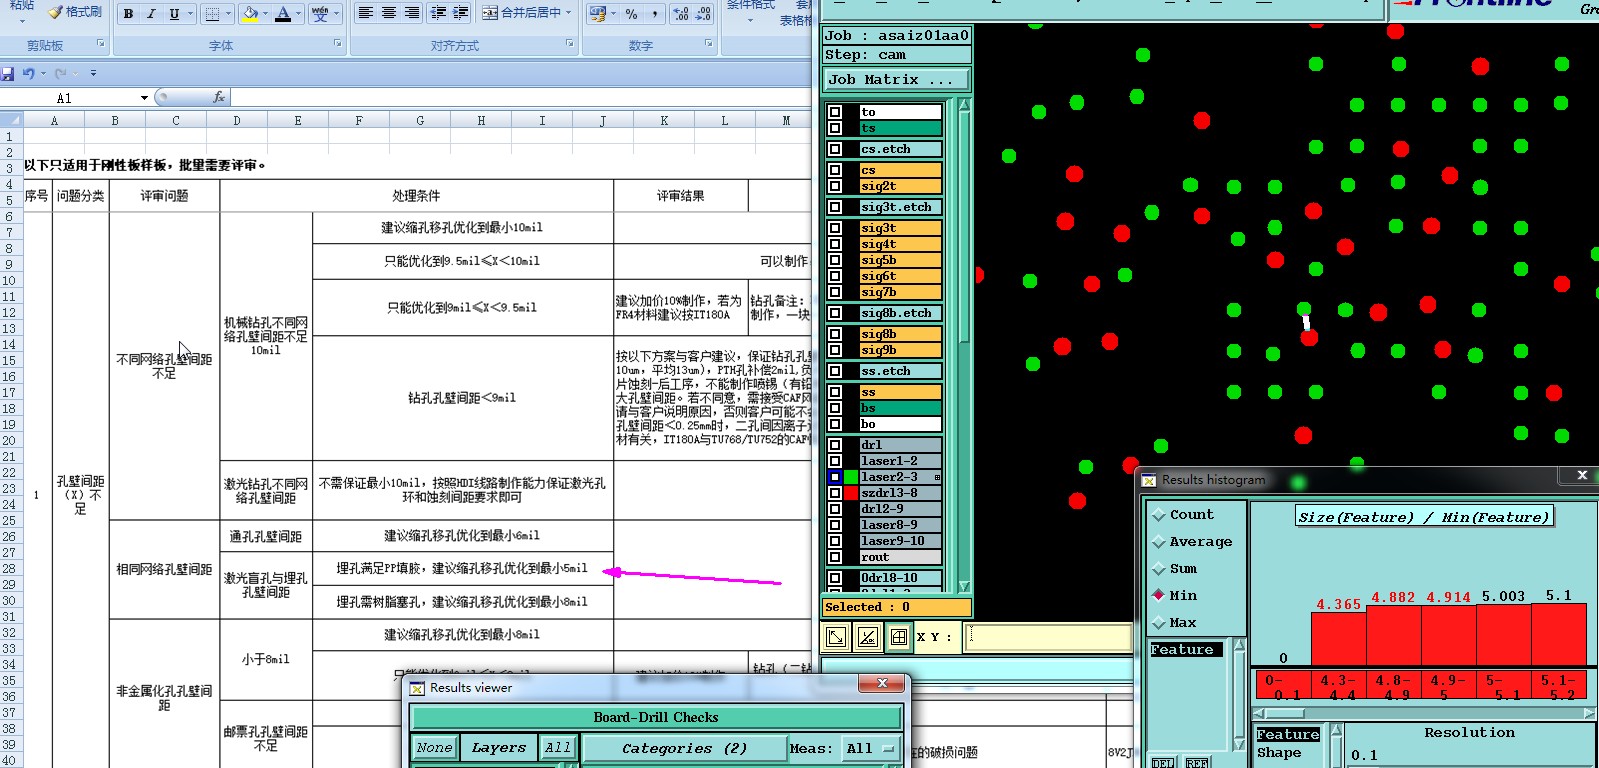Screen dimensions: 1599x768
Task: Align text right in Excel
Action: click(412, 13)
